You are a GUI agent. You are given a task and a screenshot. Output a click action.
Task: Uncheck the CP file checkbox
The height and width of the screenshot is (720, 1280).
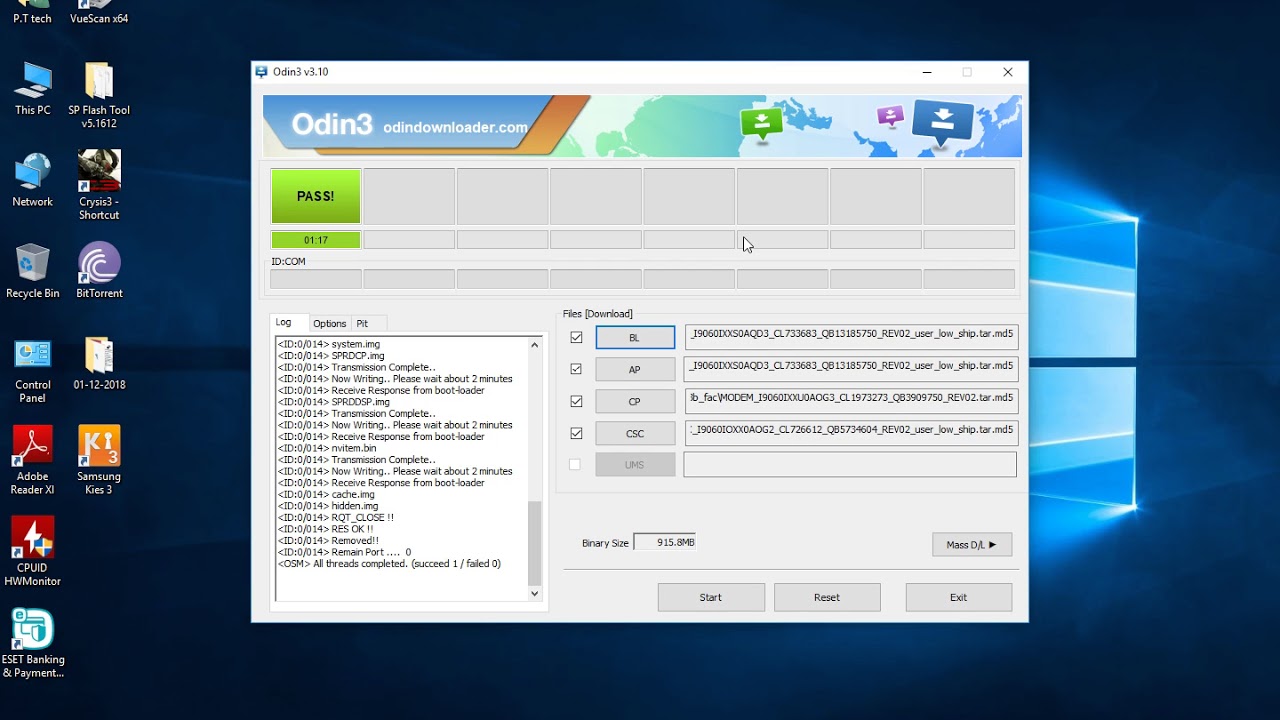tap(576, 401)
